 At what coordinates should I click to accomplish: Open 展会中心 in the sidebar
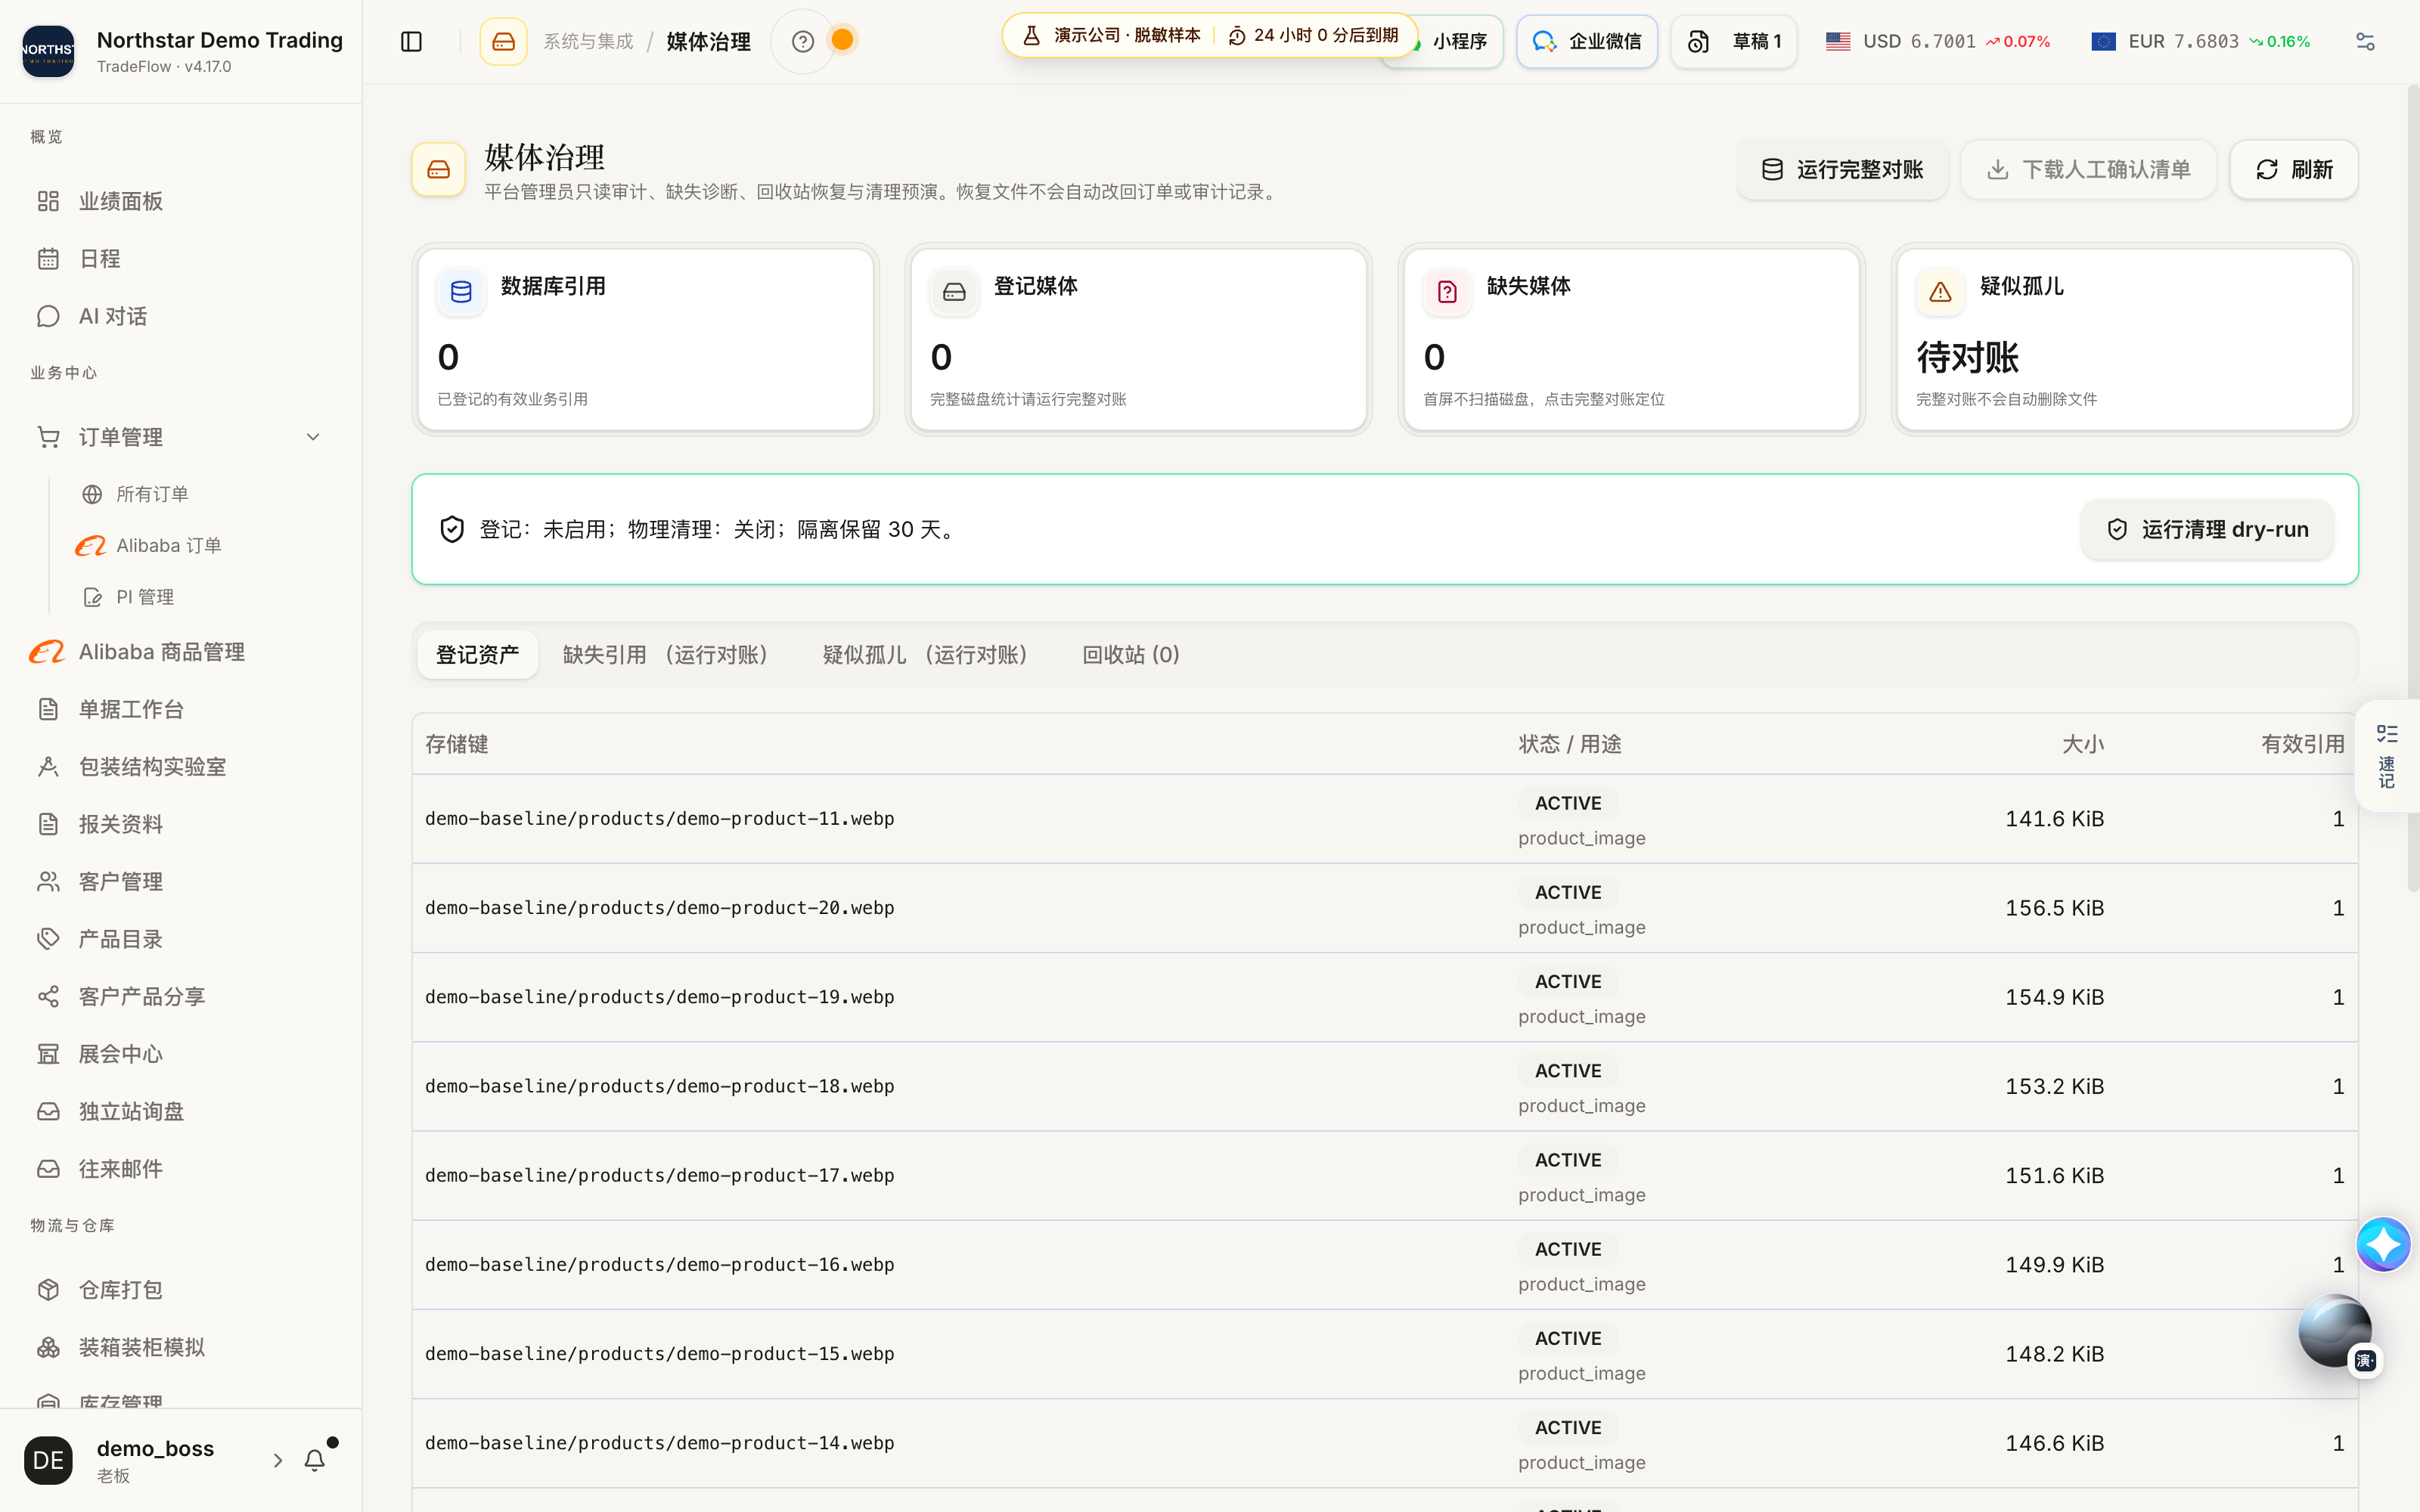180,1054
